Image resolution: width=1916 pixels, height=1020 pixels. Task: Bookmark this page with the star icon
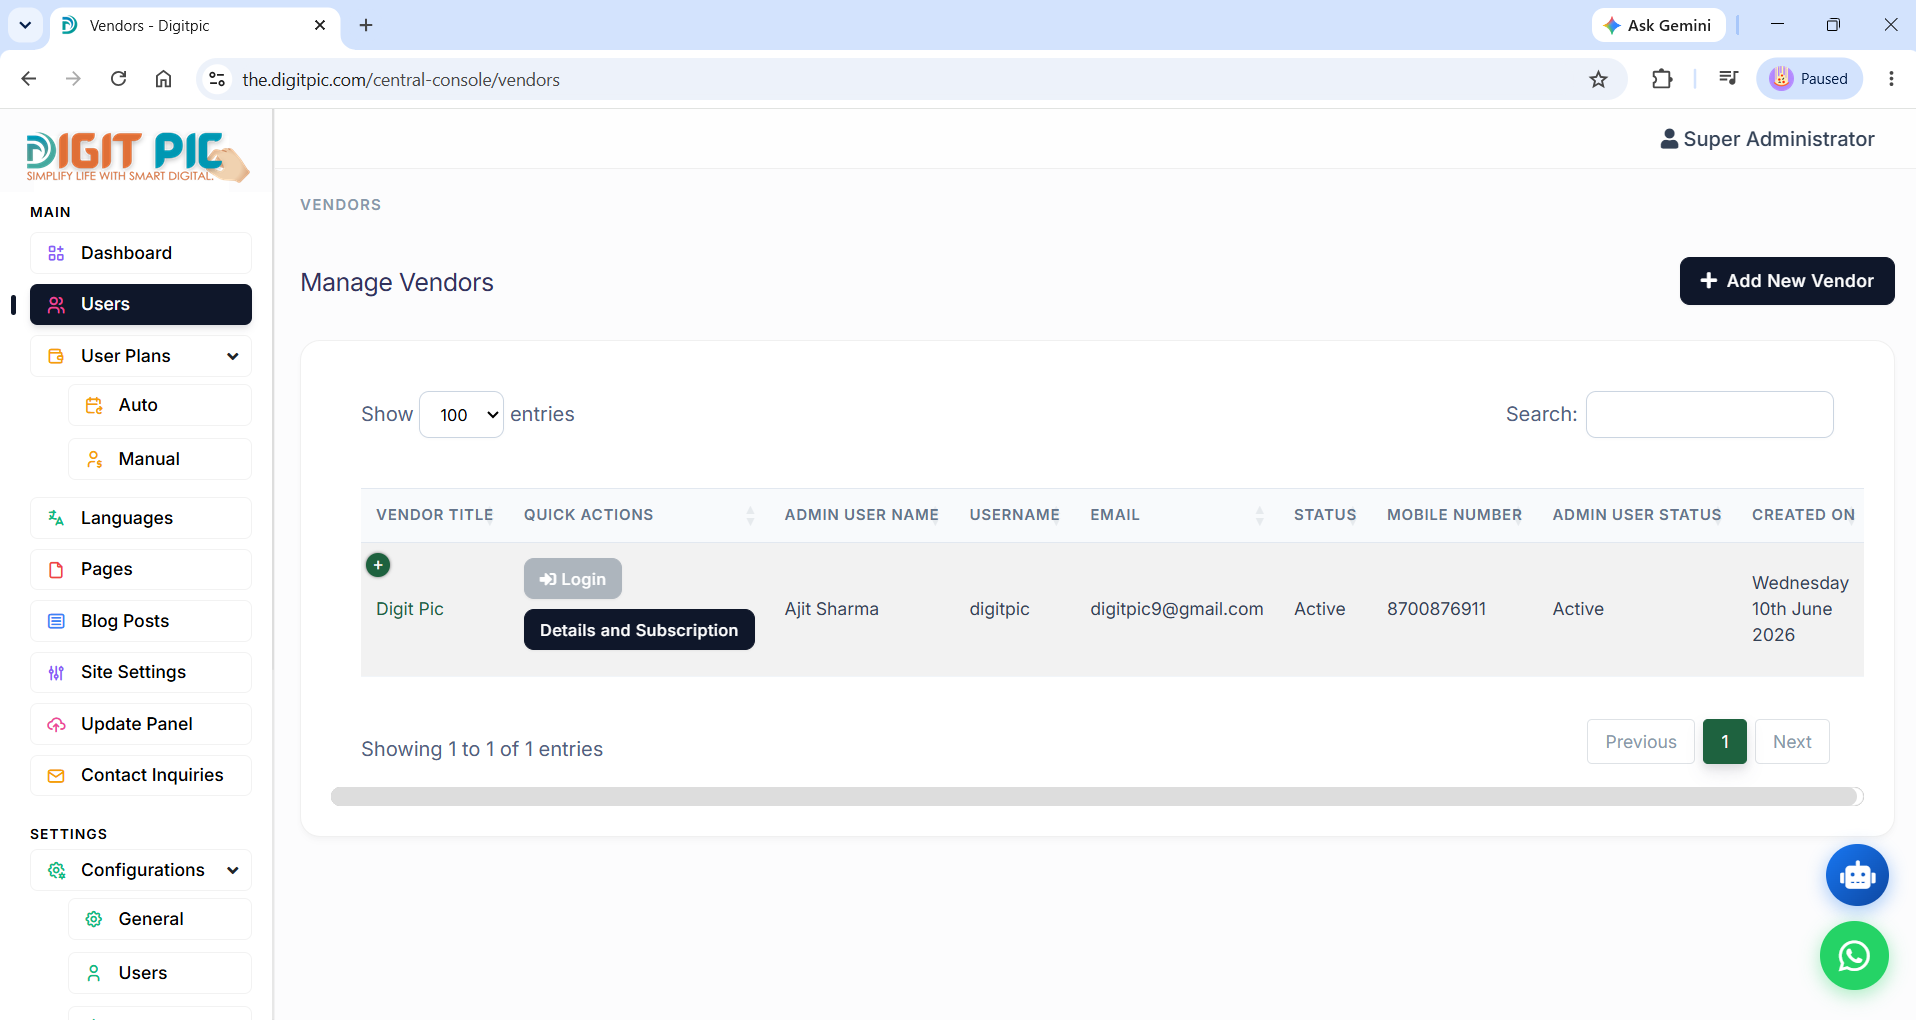(x=1598, y=79)
